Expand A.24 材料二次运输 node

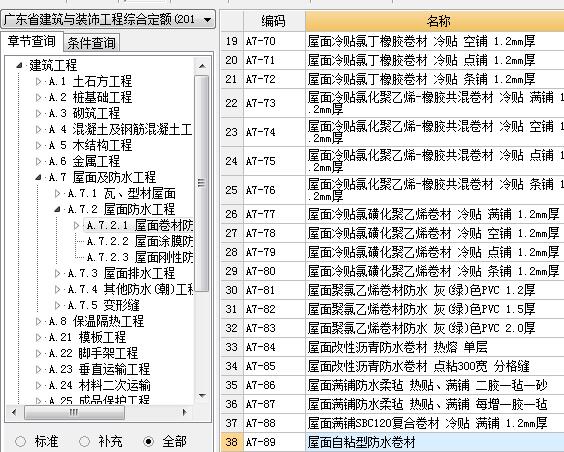point(38,385)
